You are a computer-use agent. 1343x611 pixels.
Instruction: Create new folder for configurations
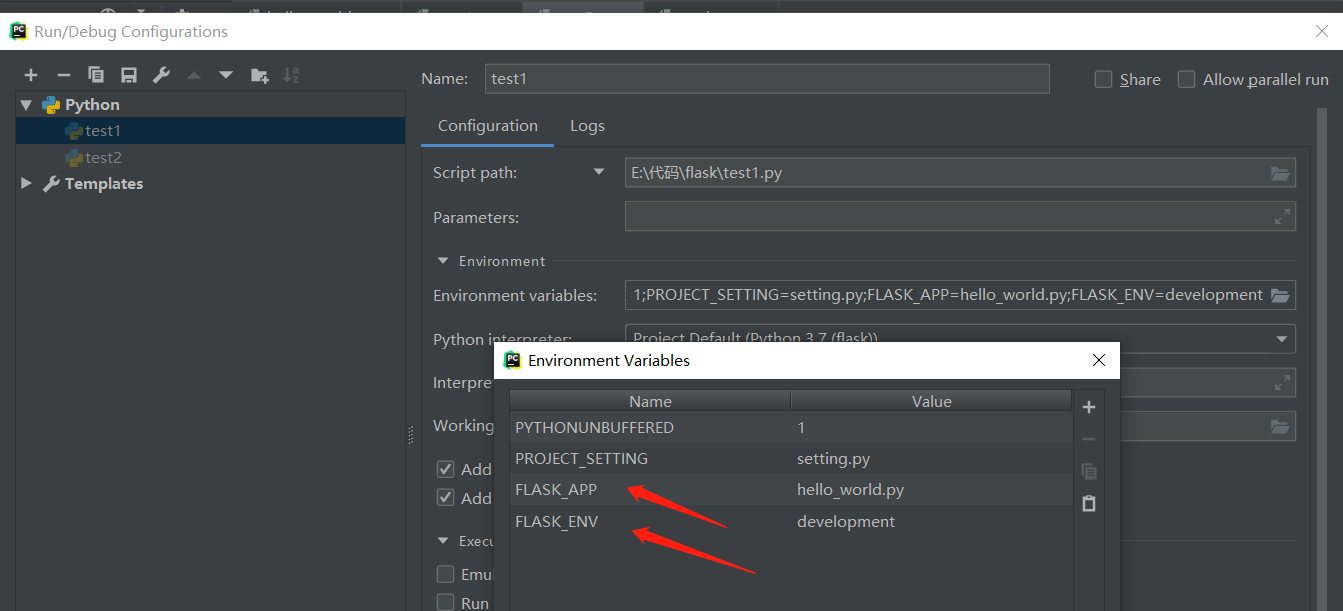pyautogui.click(x=259, y=75)
